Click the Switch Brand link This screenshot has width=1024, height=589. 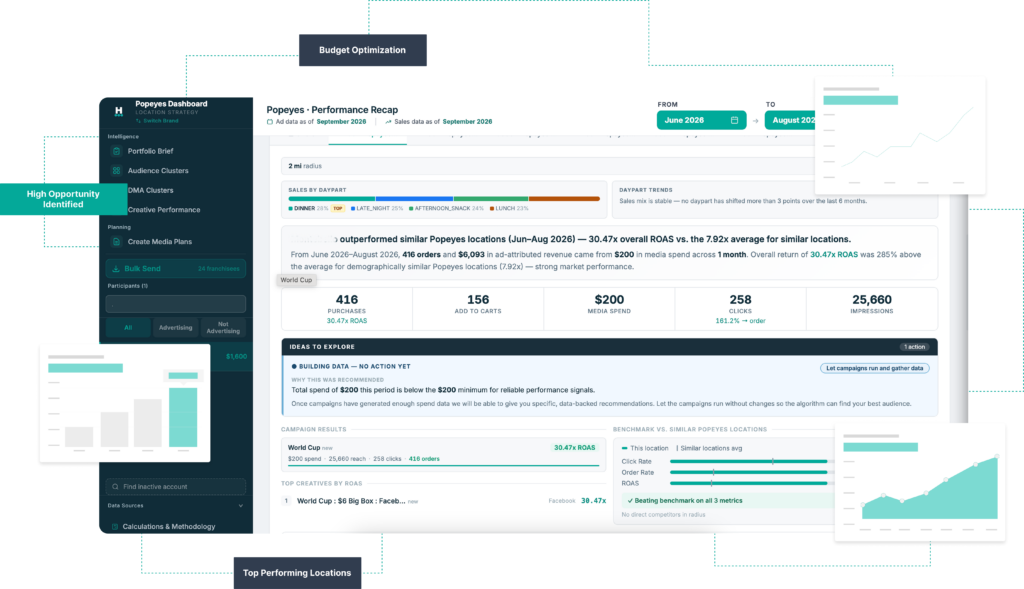(161, 121)
